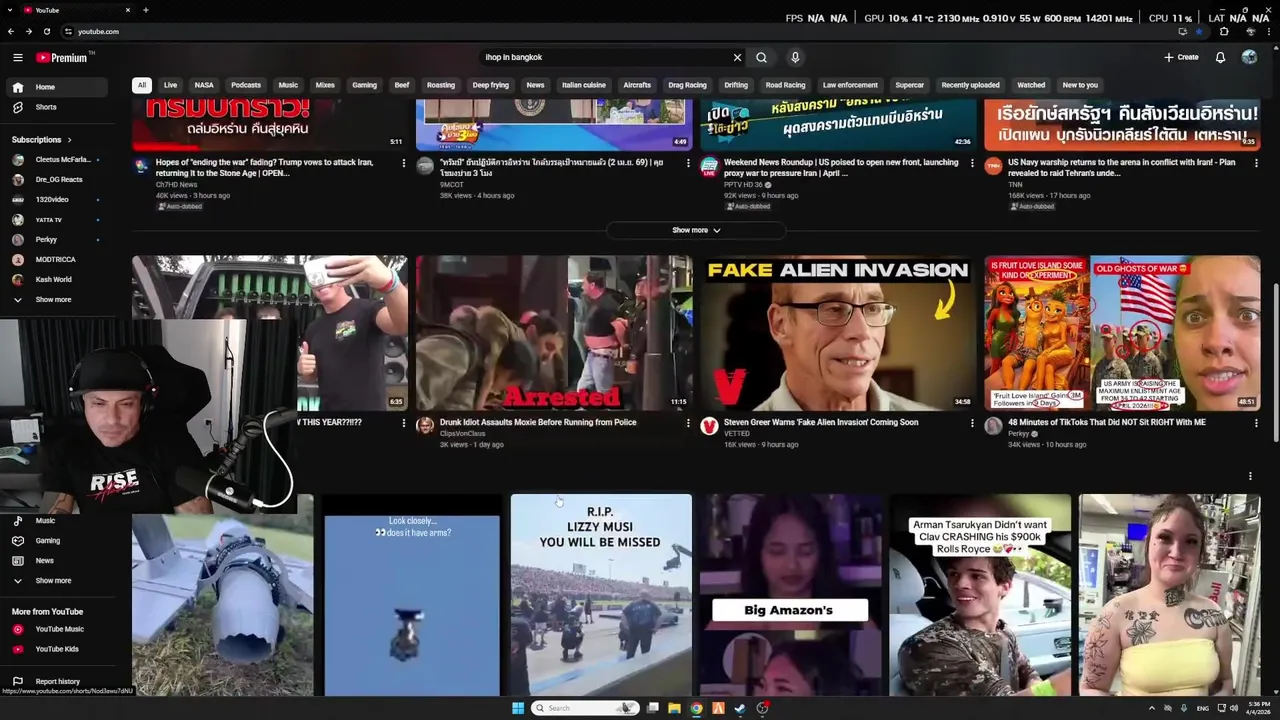This screenshot has width=1280, height=720.
Task: Open Steam from the taskbar
Action: pyautogui.click(x=740, y=708)
